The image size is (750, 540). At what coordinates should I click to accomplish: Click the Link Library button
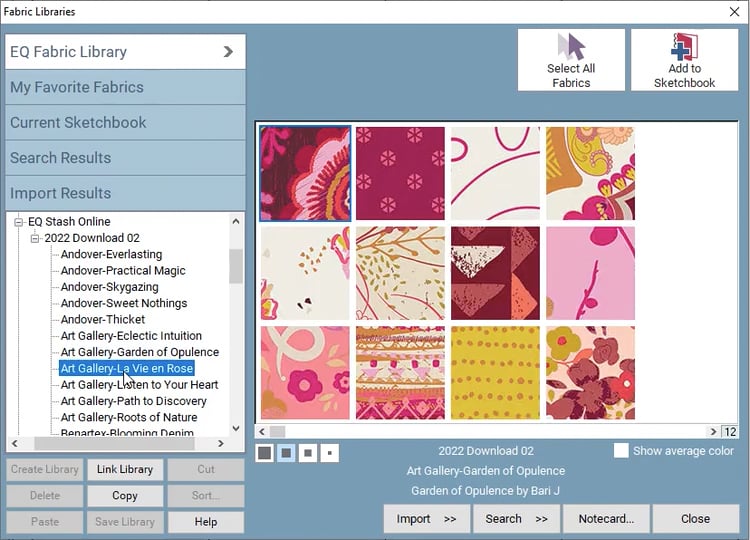coord(125,470)
